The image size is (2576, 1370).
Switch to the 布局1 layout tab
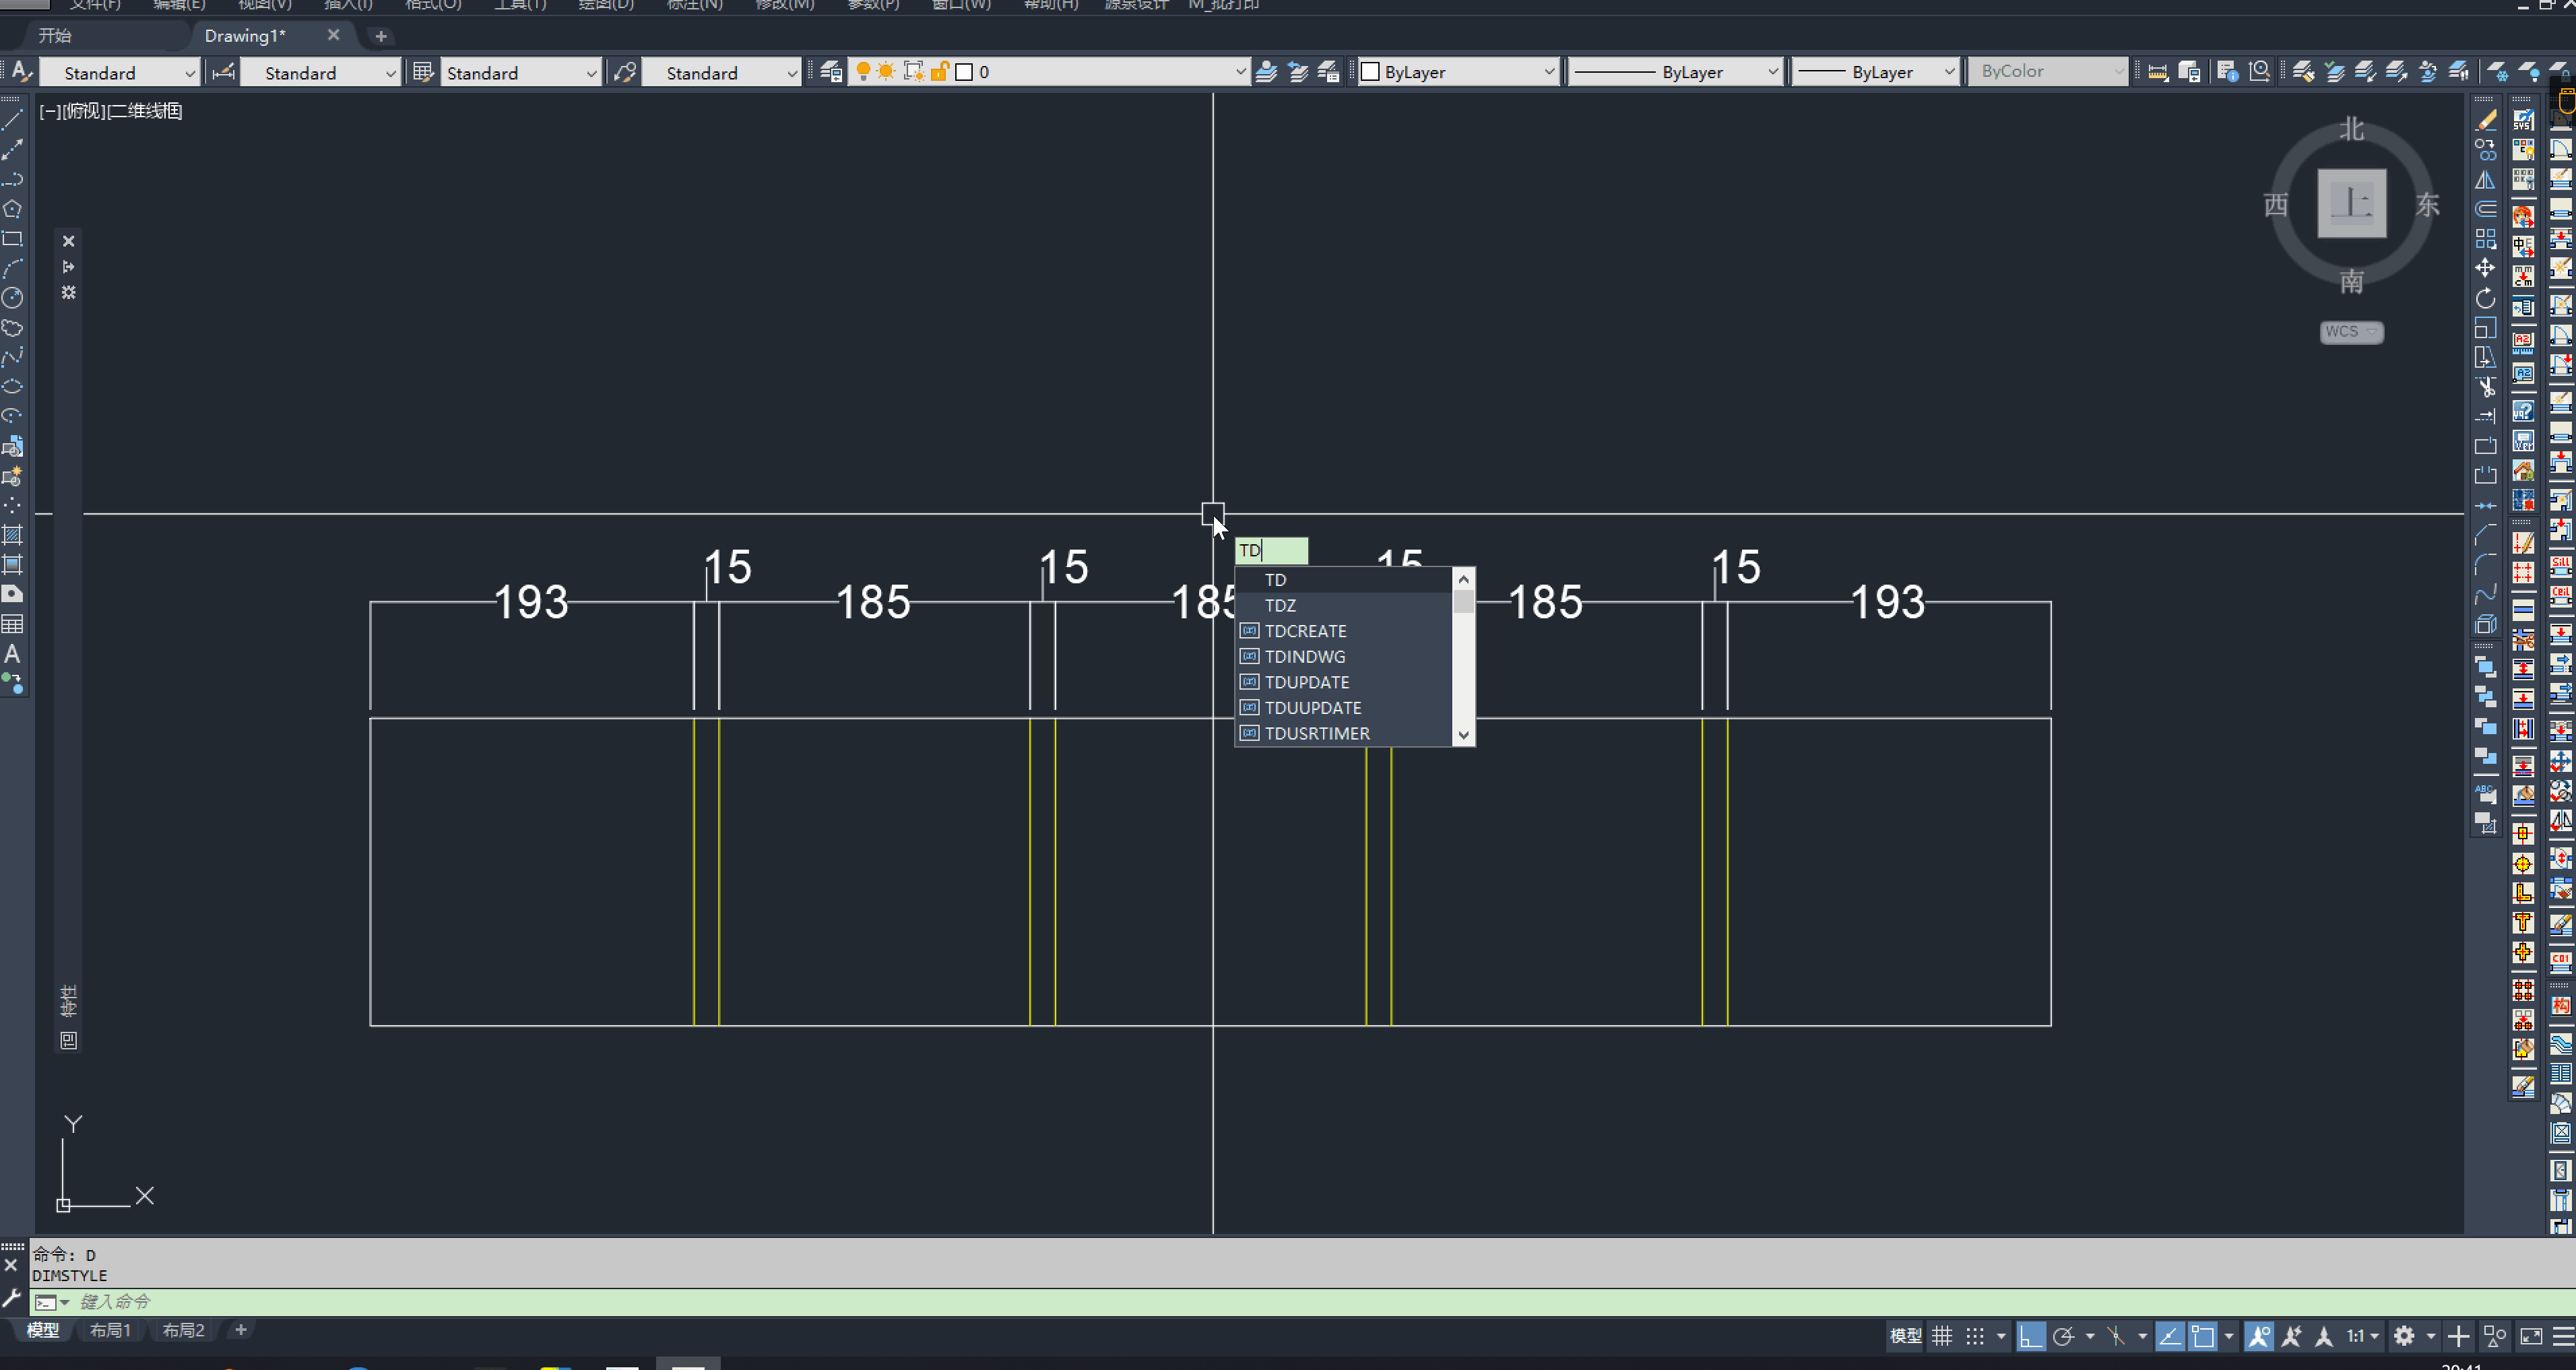110,1330
